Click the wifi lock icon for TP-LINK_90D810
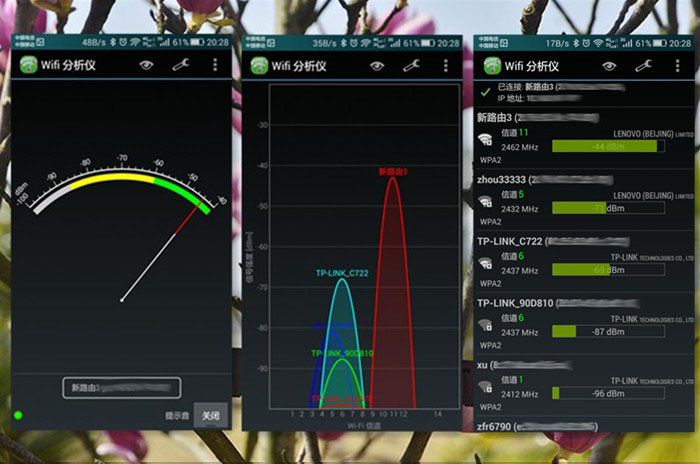 pyautogui.click(x=485, y=325)
